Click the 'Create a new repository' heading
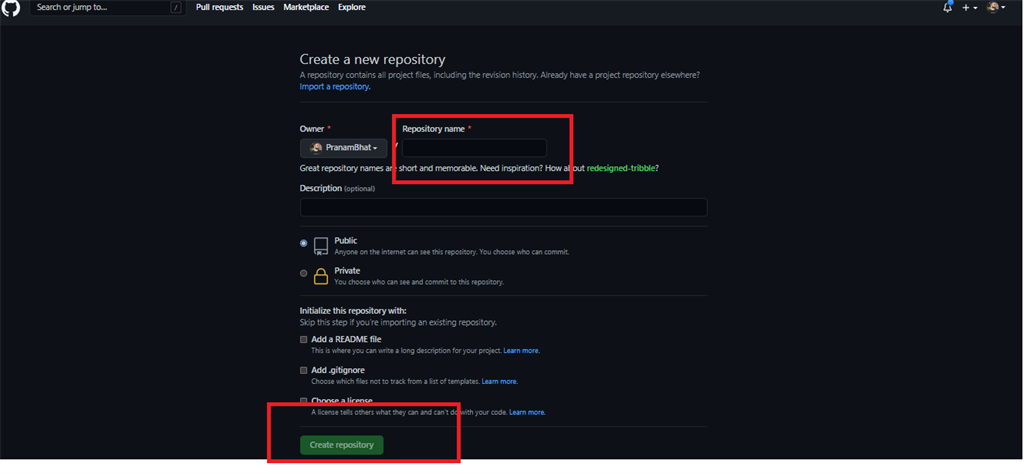This screenshot has height=474, width=1024. (x=372, y=59)
